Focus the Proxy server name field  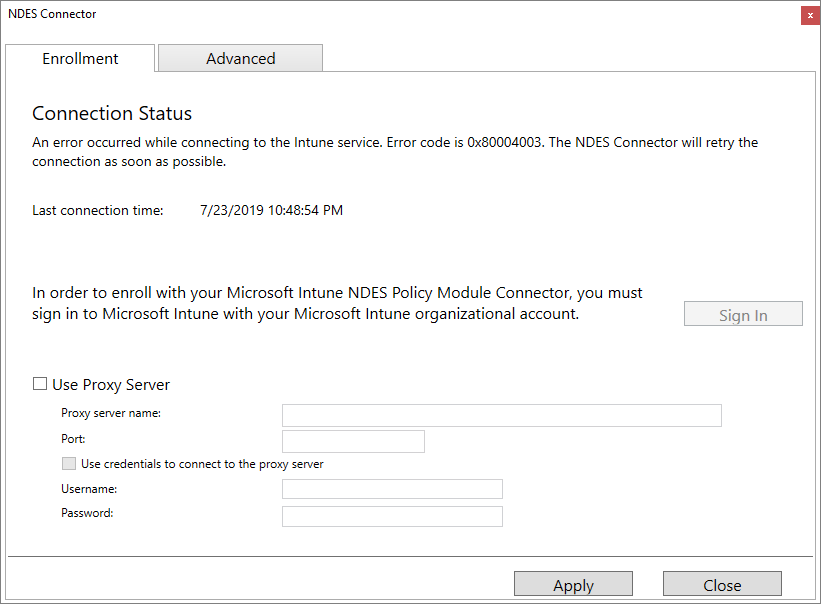point(502,415)
